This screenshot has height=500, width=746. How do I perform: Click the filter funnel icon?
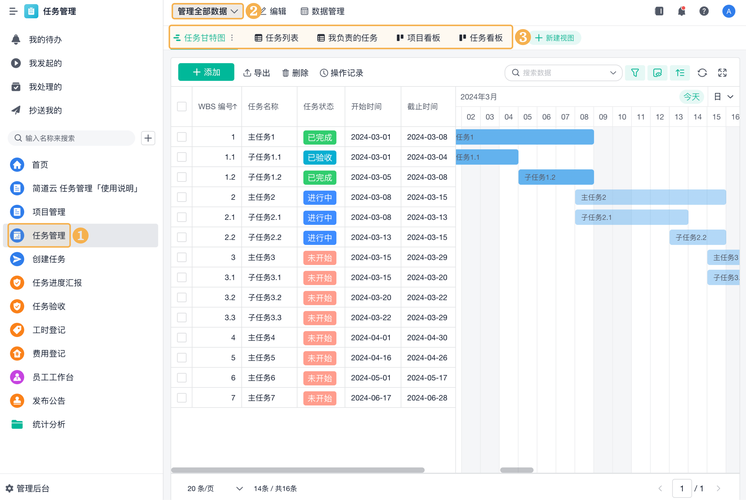point(635,73)
